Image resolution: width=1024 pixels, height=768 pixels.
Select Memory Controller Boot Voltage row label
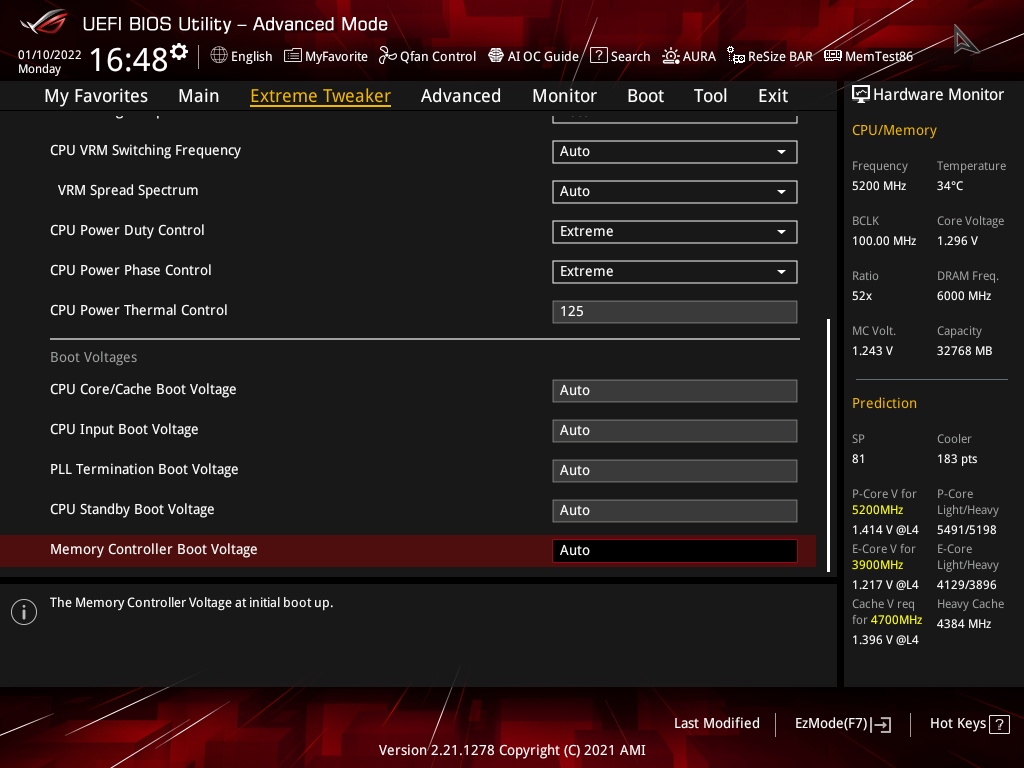point(153,549)
